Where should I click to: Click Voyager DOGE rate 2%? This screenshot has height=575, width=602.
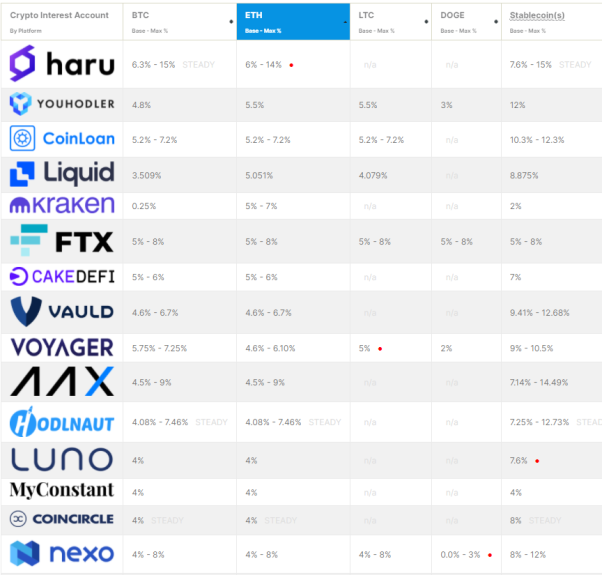446,348
